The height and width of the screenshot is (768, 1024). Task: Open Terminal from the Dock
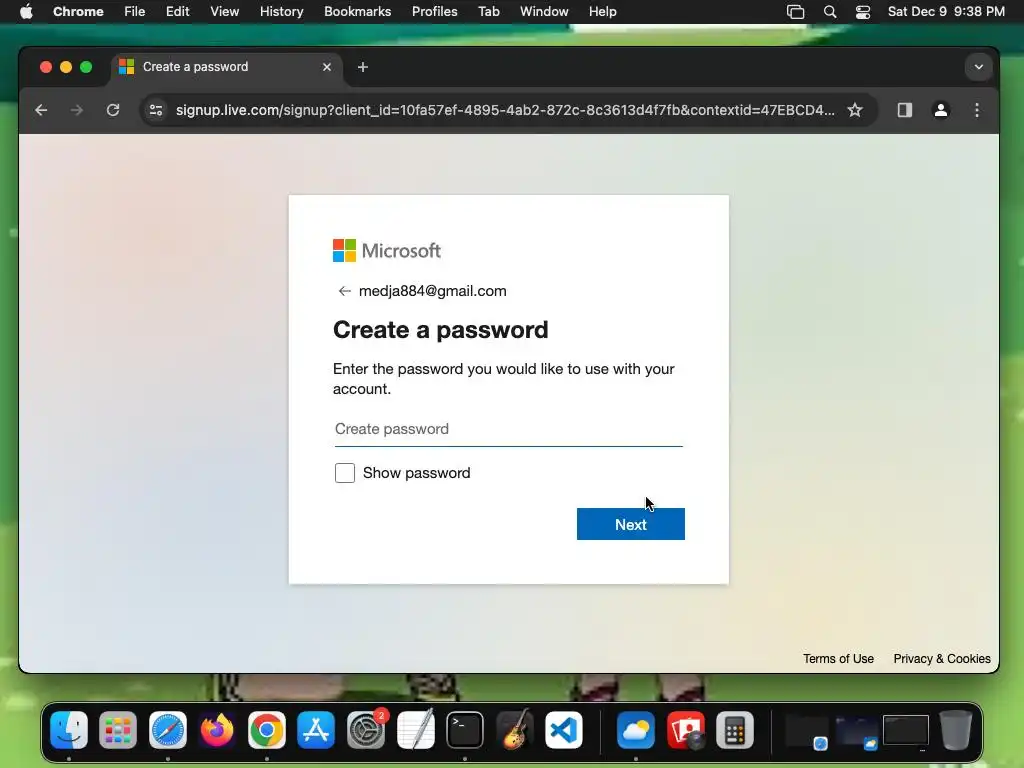(x=465, y=730)
